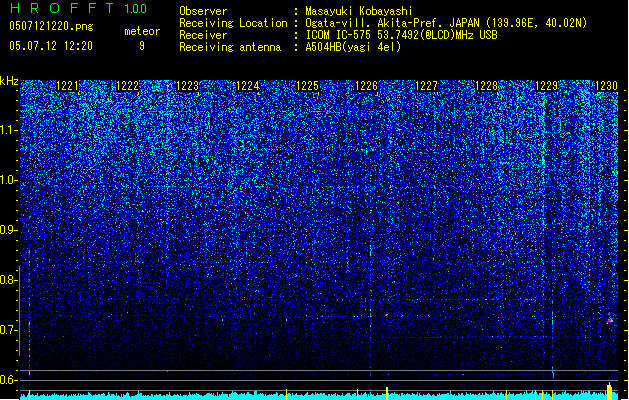Image resolution: width=629 pixels, height=400 pixels.
Task: Click the kHz axis unit label
Action: click(x=9, y=81)
